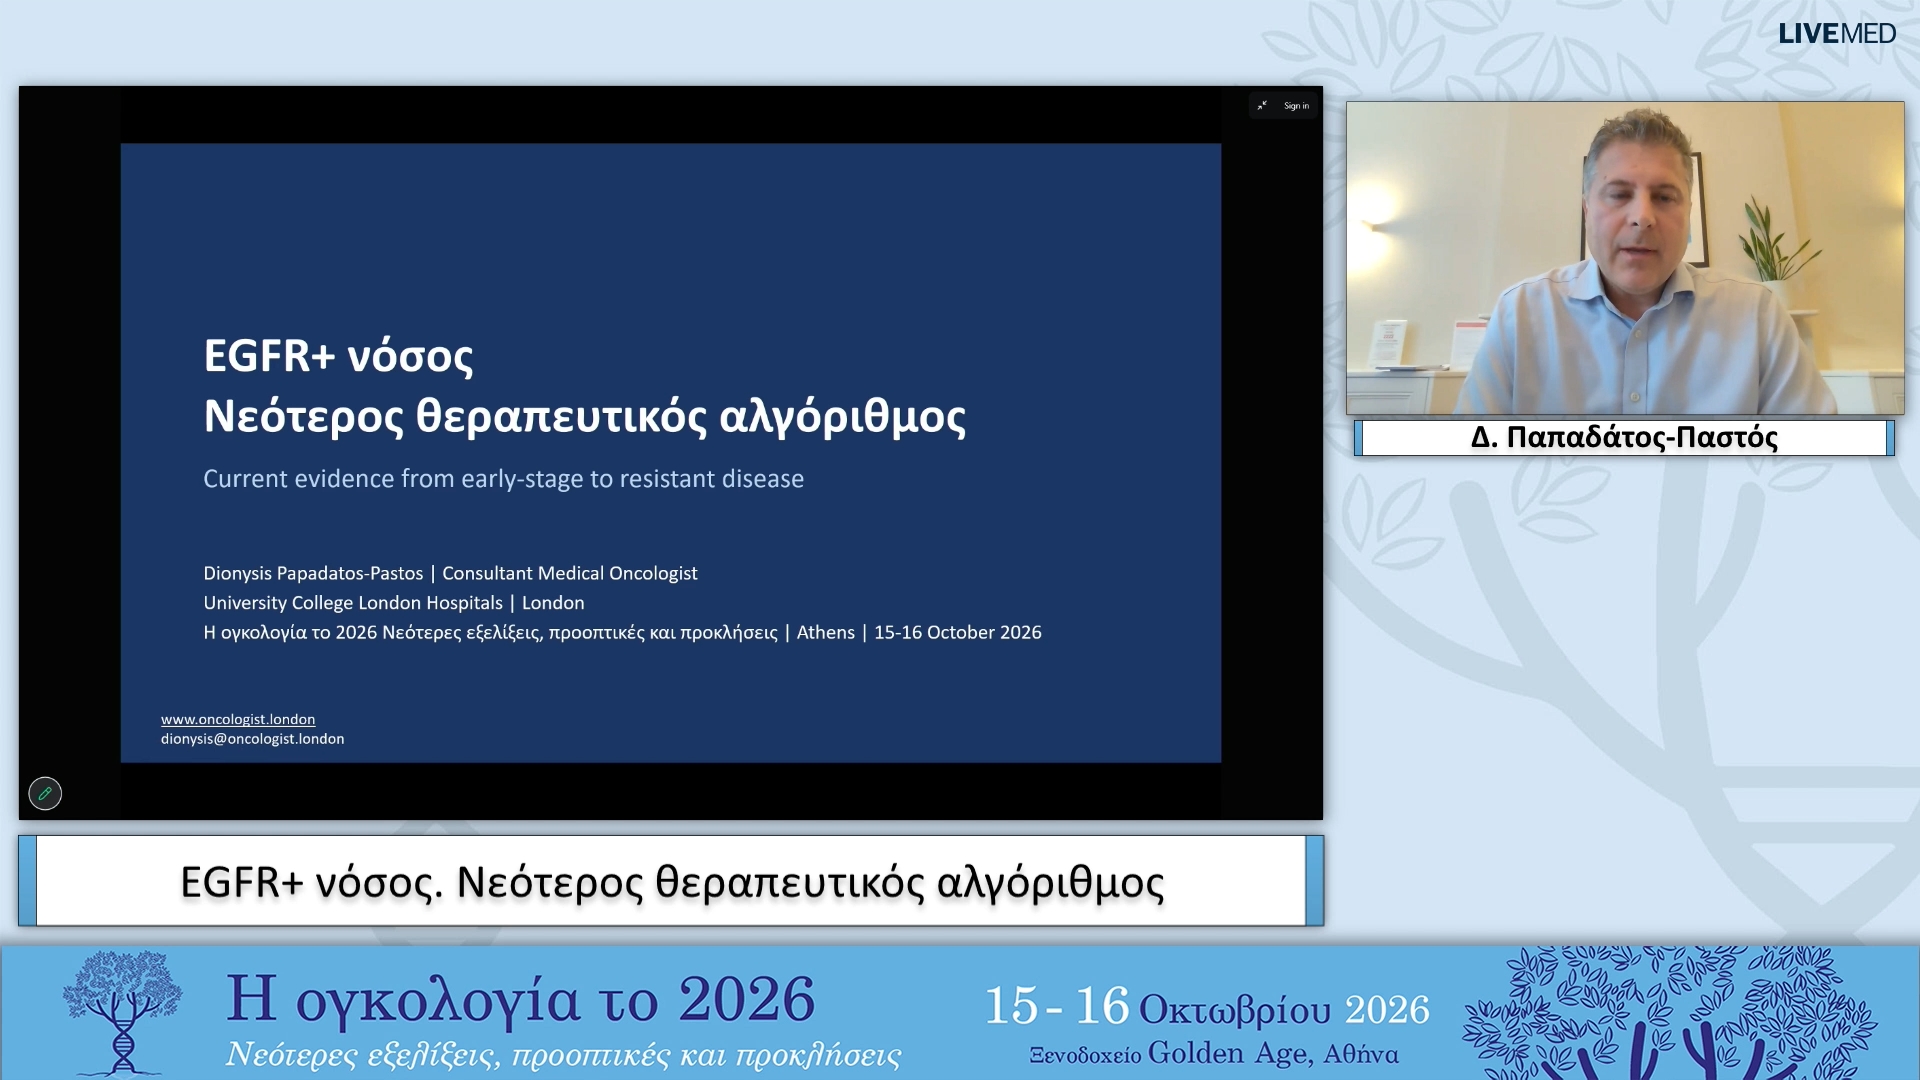Click the subtitle Current evidence from early-stage
The height and width of the screenshot is (1080, 1920).
tap(503, 479)
